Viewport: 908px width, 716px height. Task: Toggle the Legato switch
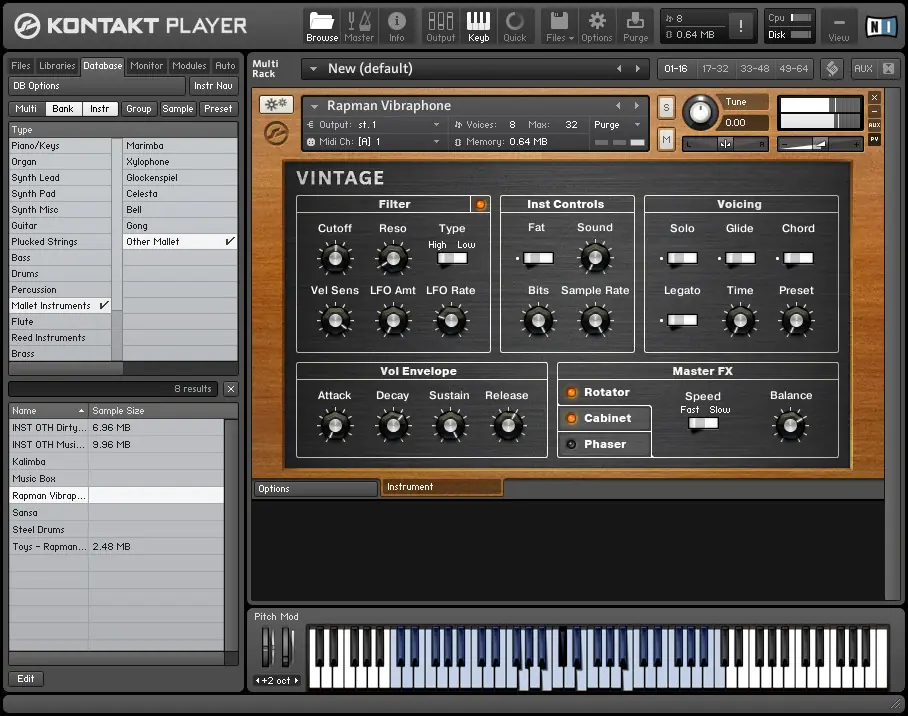[682, 320]
